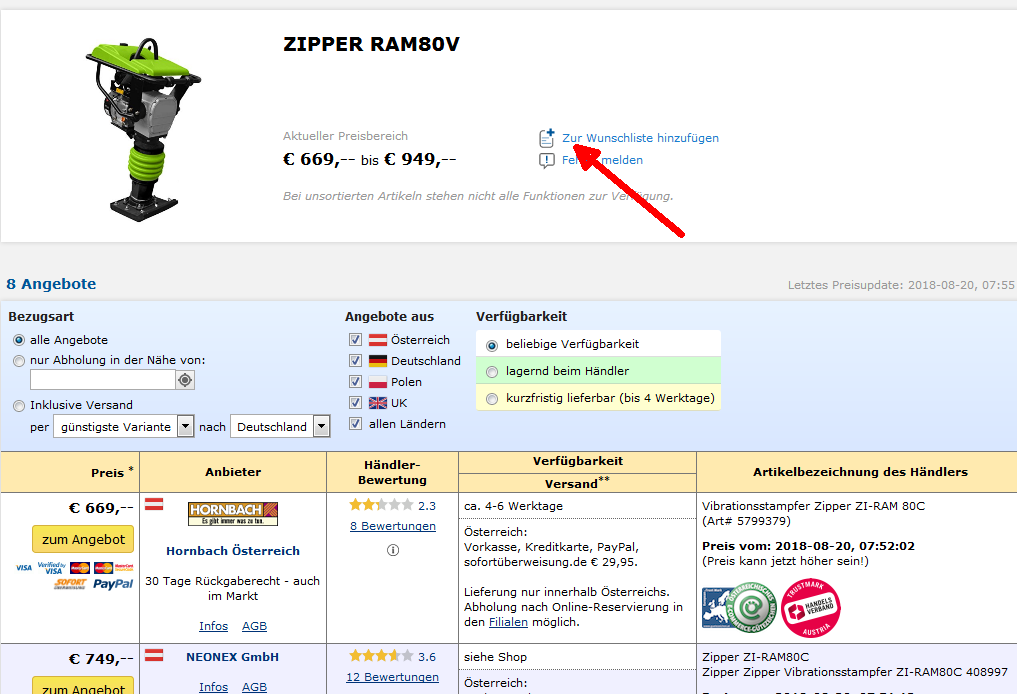
Task: Click the Deutschland flag icon
Action: point(377,361)
